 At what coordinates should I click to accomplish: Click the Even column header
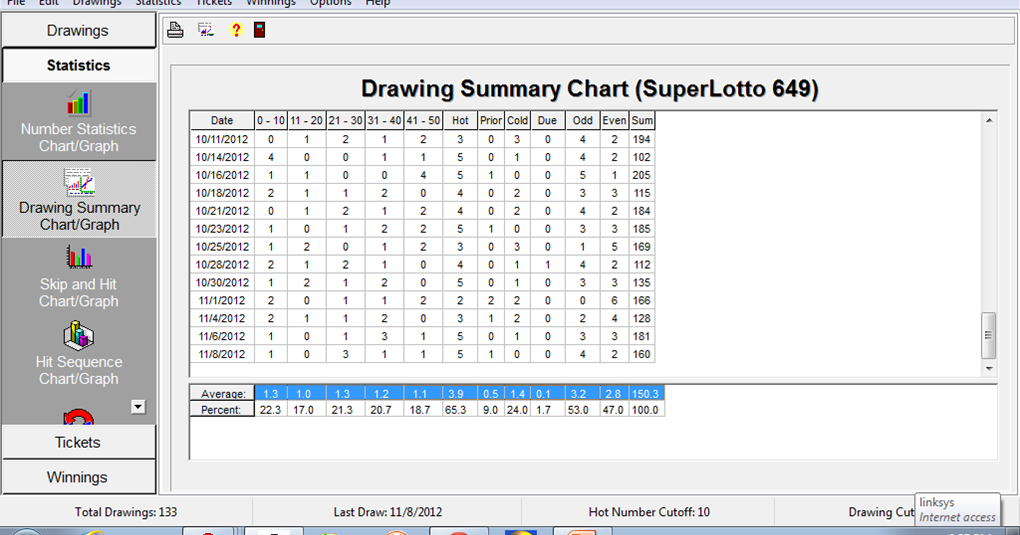coord(614,120)
